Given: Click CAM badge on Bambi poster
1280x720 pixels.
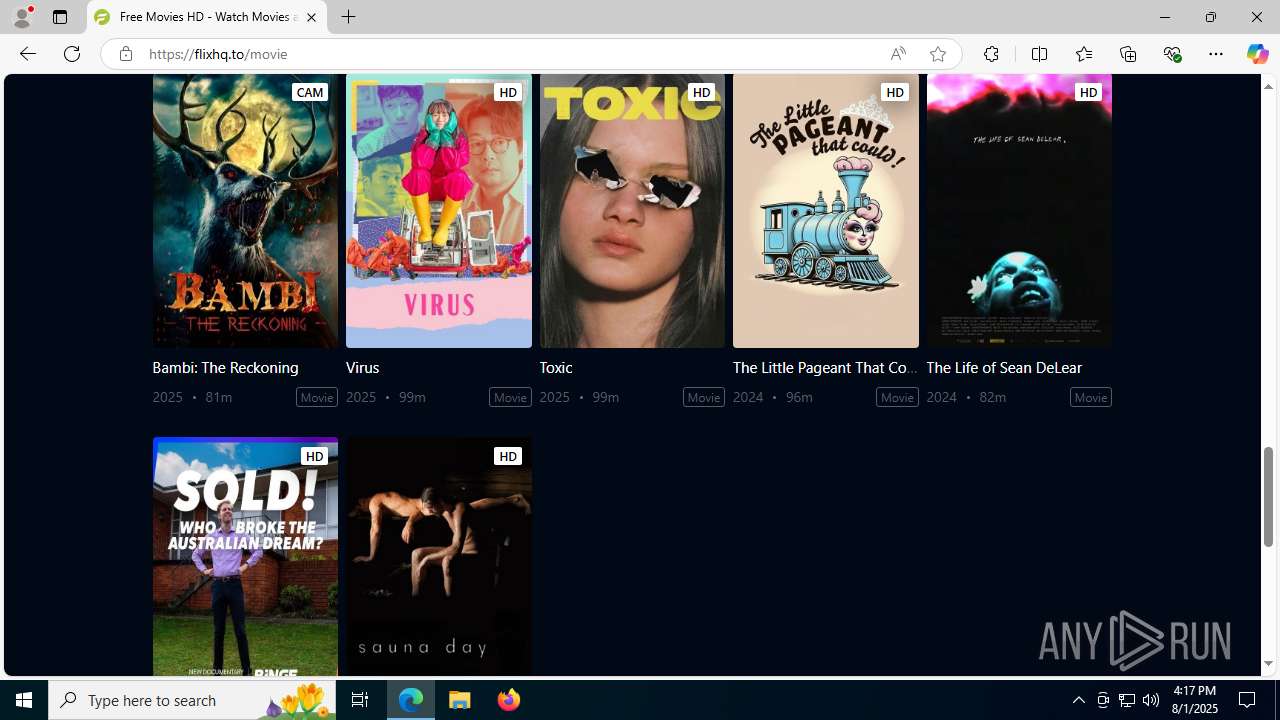Looking at the screenshot, I should tap(310, 92).
